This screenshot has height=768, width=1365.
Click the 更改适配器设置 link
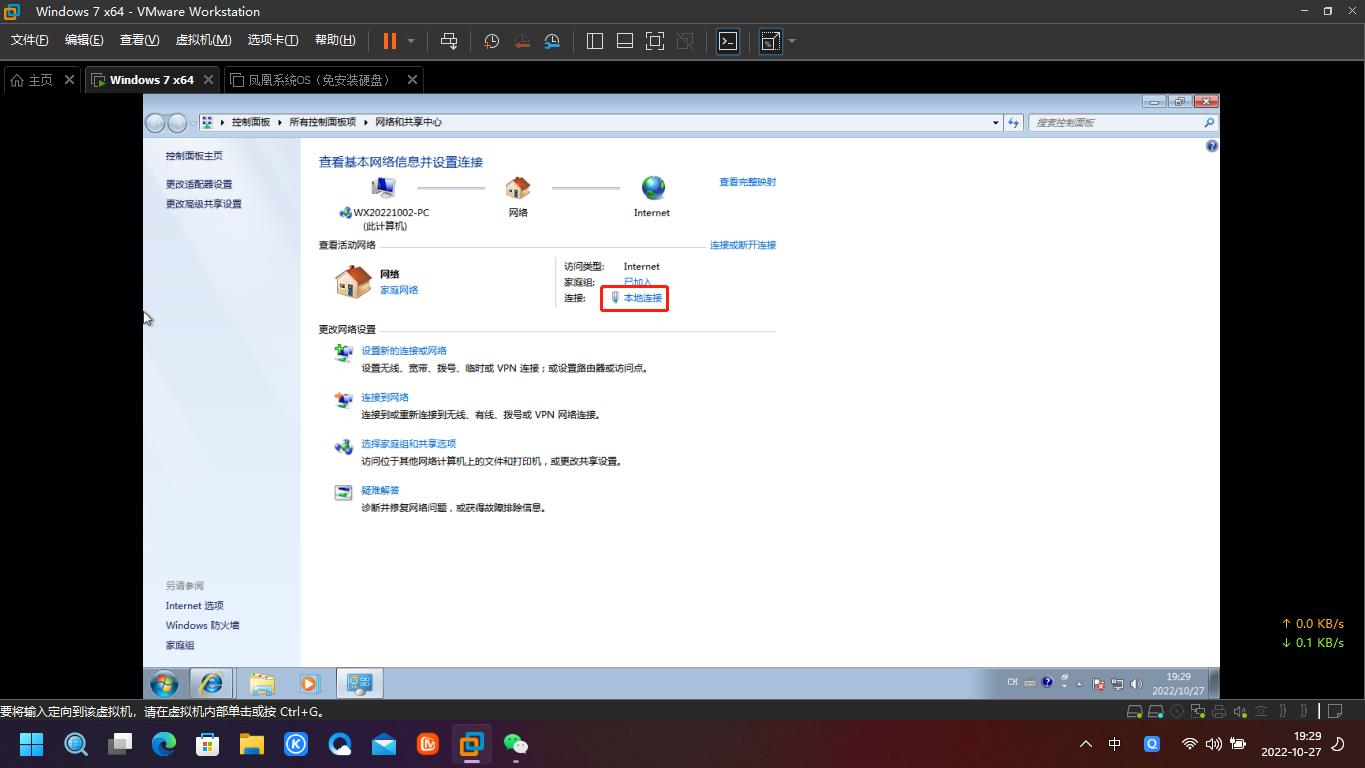click(200, 184)
